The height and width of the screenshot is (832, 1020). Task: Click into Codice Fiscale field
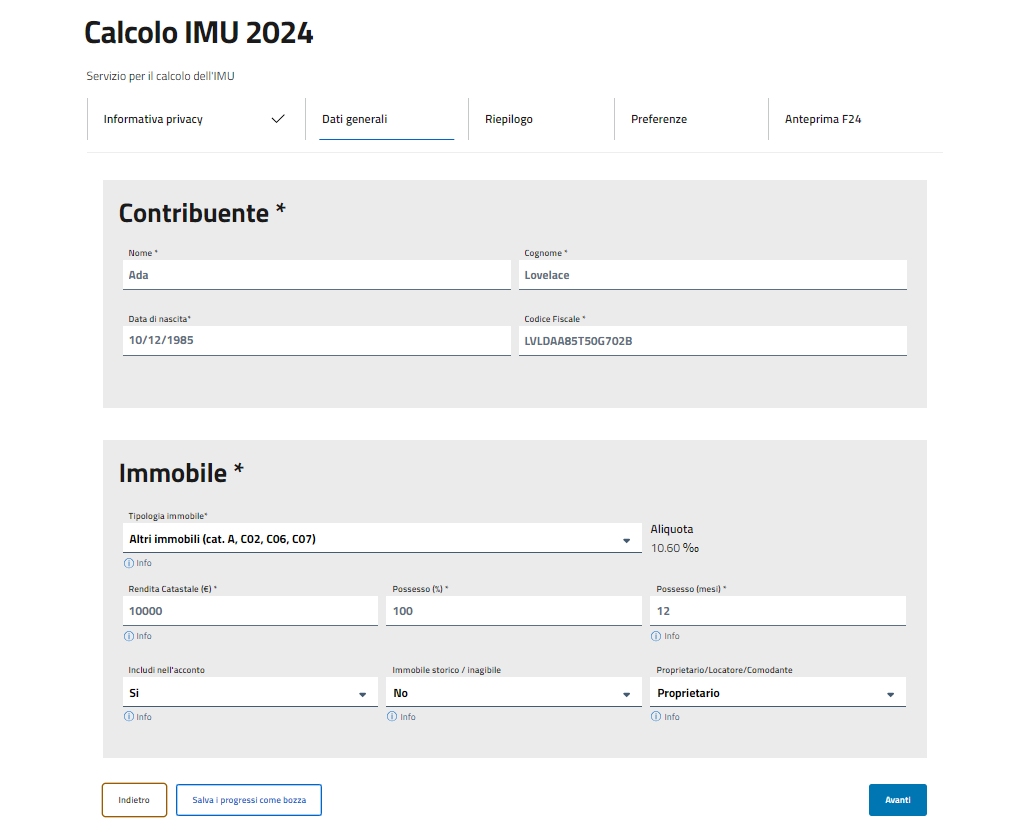pos(712,341)
